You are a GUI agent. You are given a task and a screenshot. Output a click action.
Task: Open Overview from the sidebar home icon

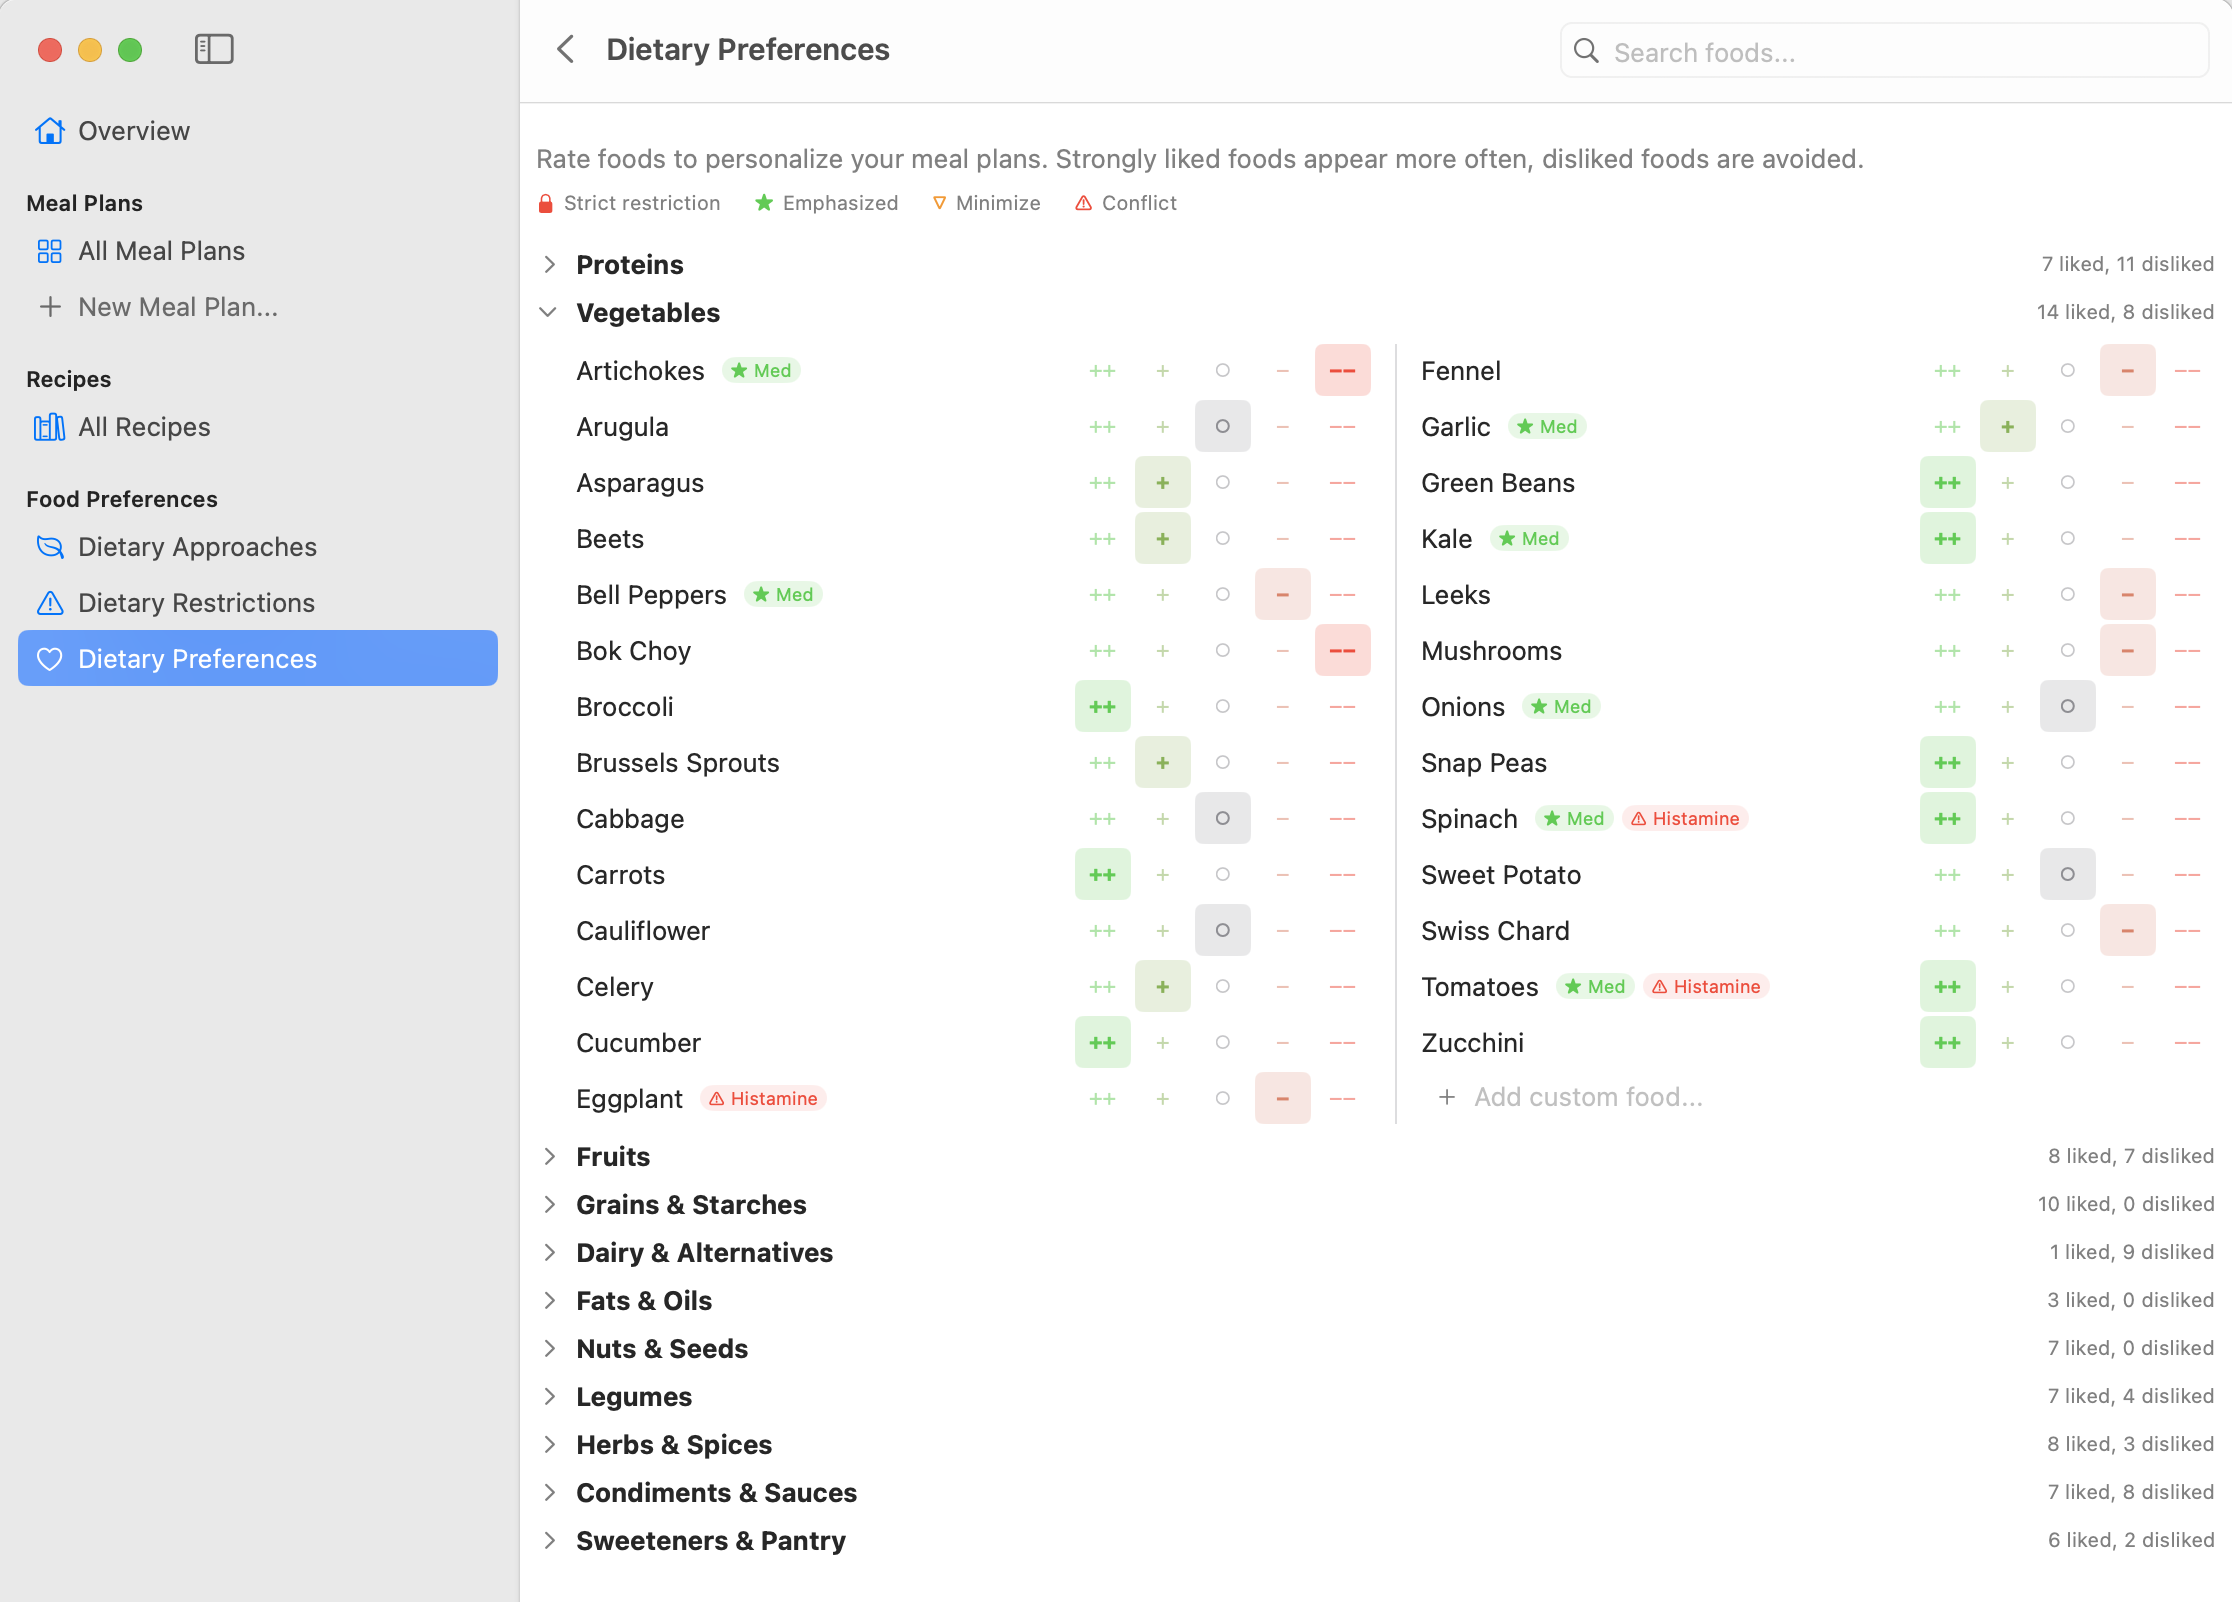point(50,130)
